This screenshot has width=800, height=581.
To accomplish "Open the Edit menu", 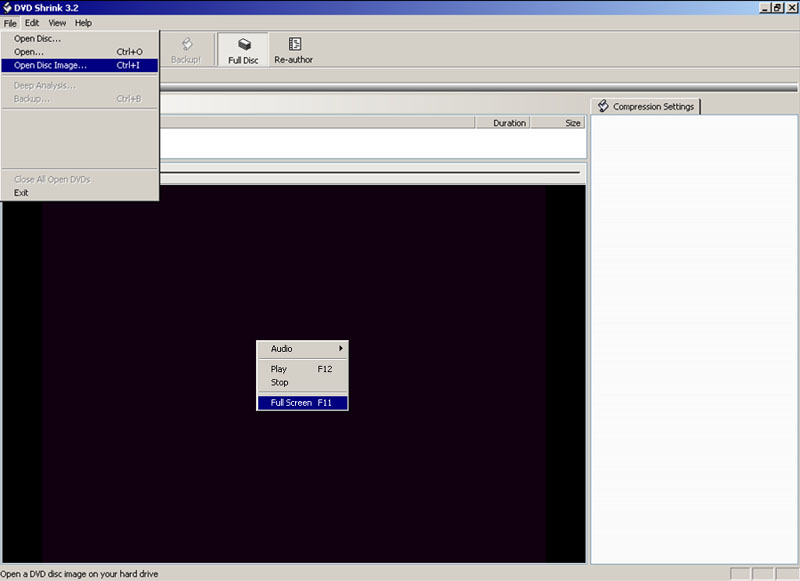I will point(32,23).
